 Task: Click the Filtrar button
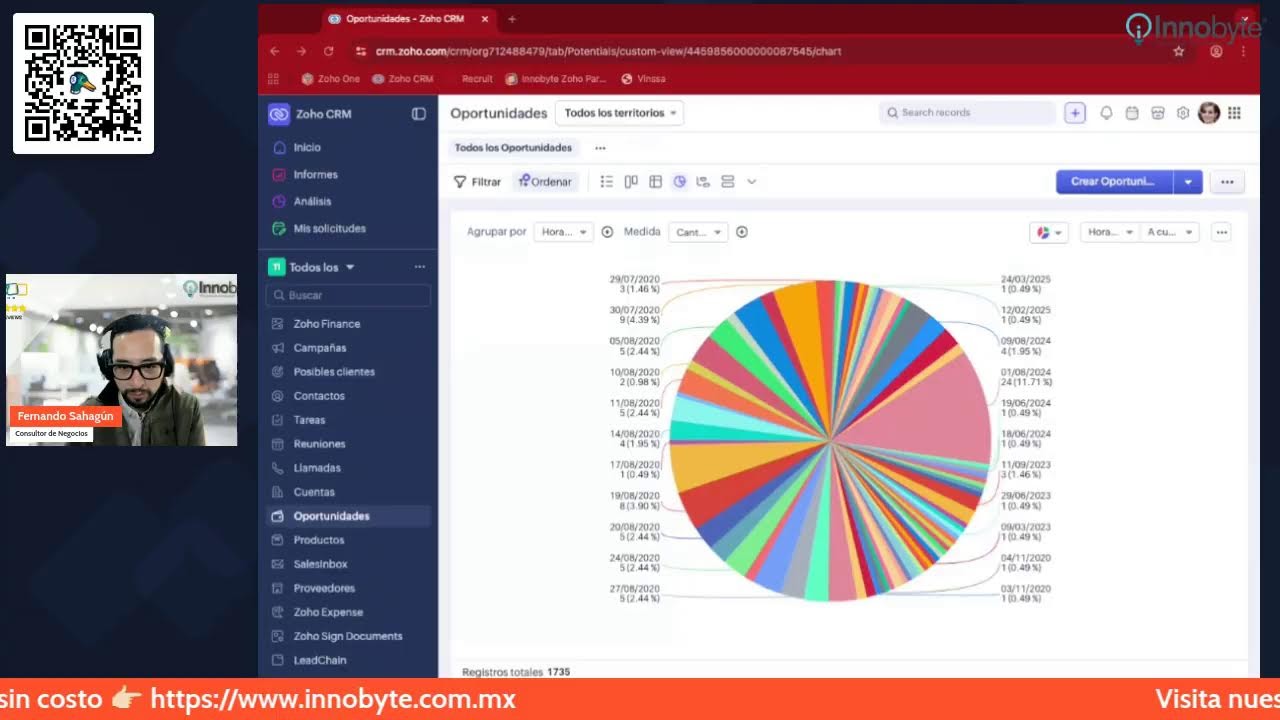click(x=477, y=182)
